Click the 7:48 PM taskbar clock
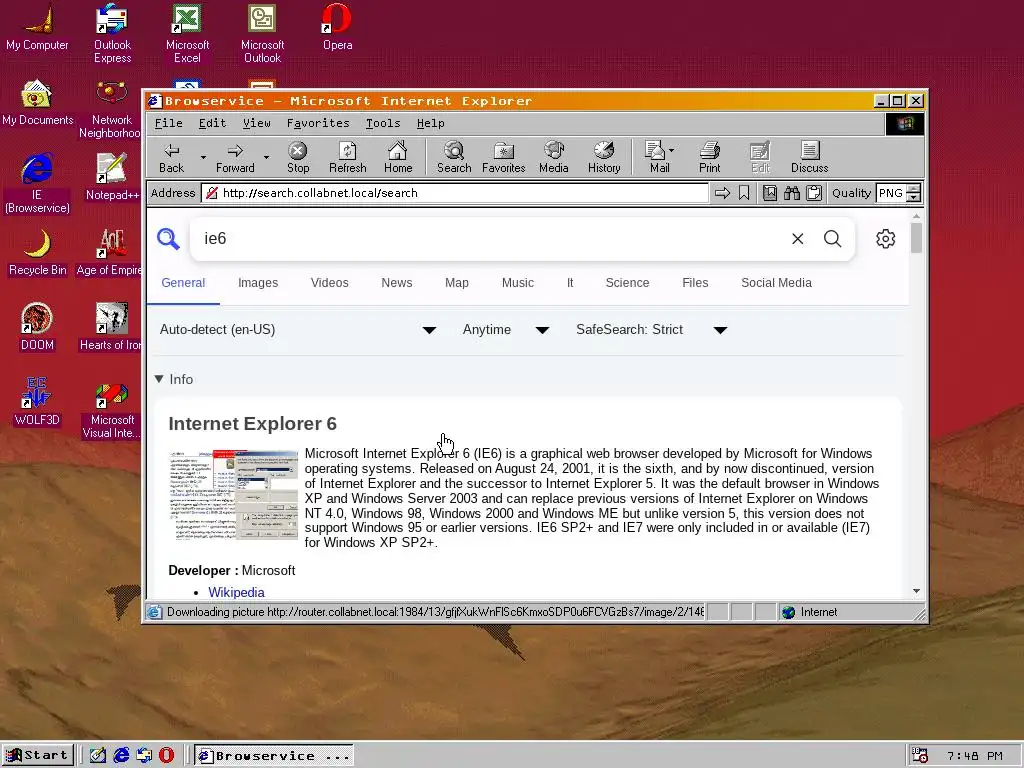The width and height of the screenshot is (1024, 768). (x=974, y=756)
